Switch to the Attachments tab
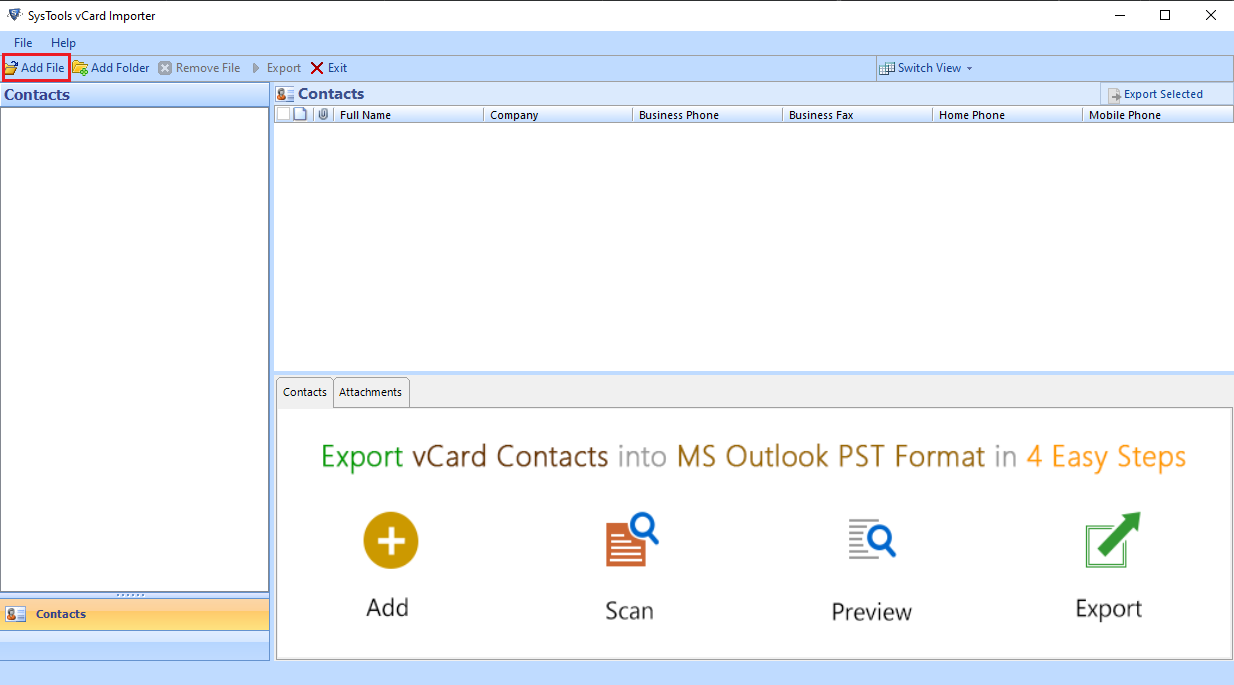 point(371,392)
